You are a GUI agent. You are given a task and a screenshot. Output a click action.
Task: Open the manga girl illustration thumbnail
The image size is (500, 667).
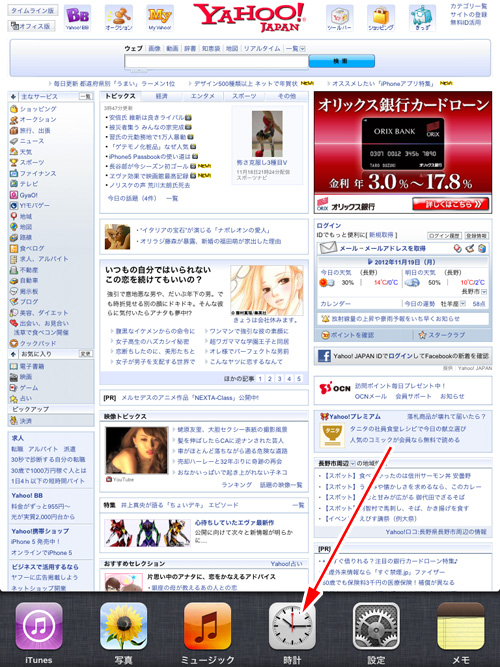267,290
